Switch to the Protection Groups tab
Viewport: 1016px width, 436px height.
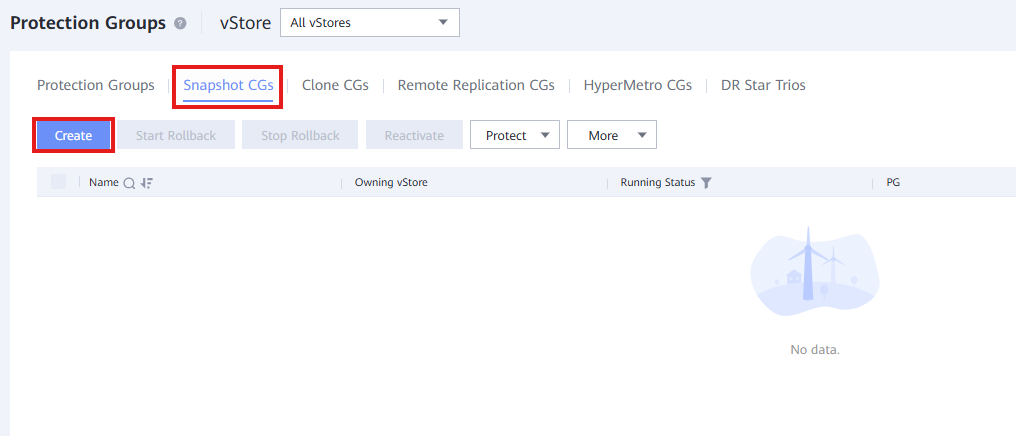(96, 85)
